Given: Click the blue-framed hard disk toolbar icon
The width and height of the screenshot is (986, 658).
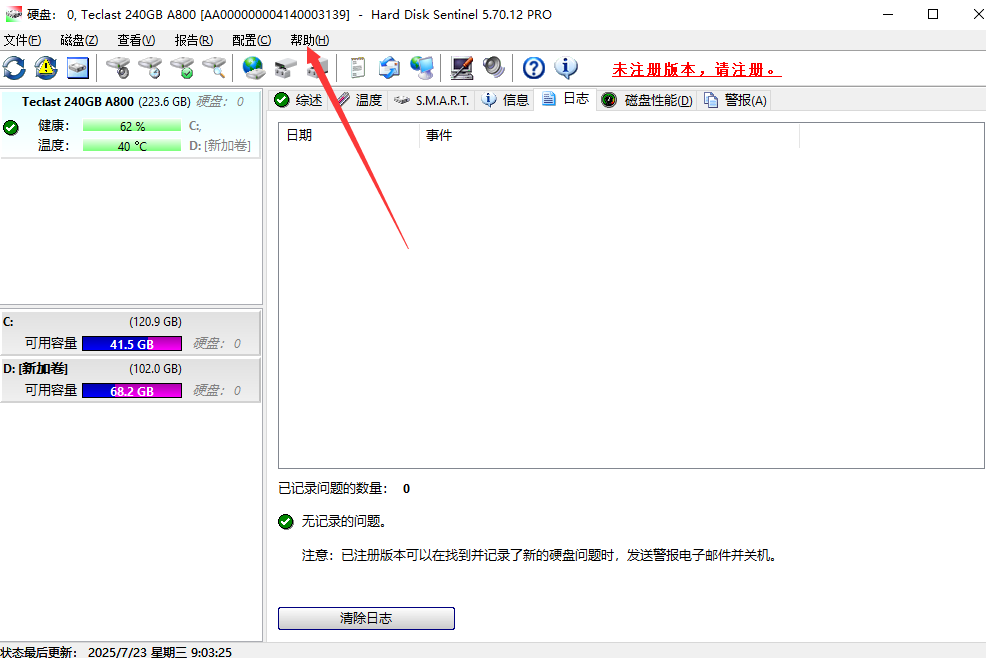Looking at the screenshot, I should point(78,68).
